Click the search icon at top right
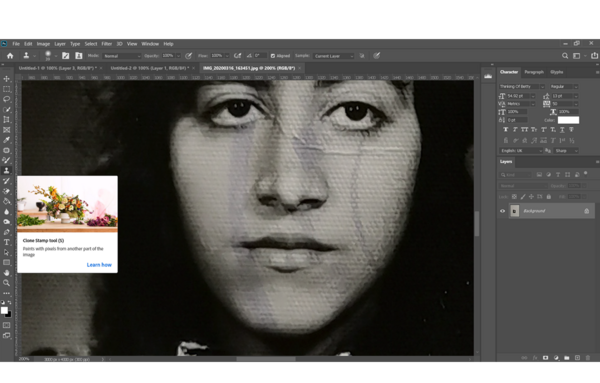Viewport: 600px width, 383px height. tap(565, 56)
